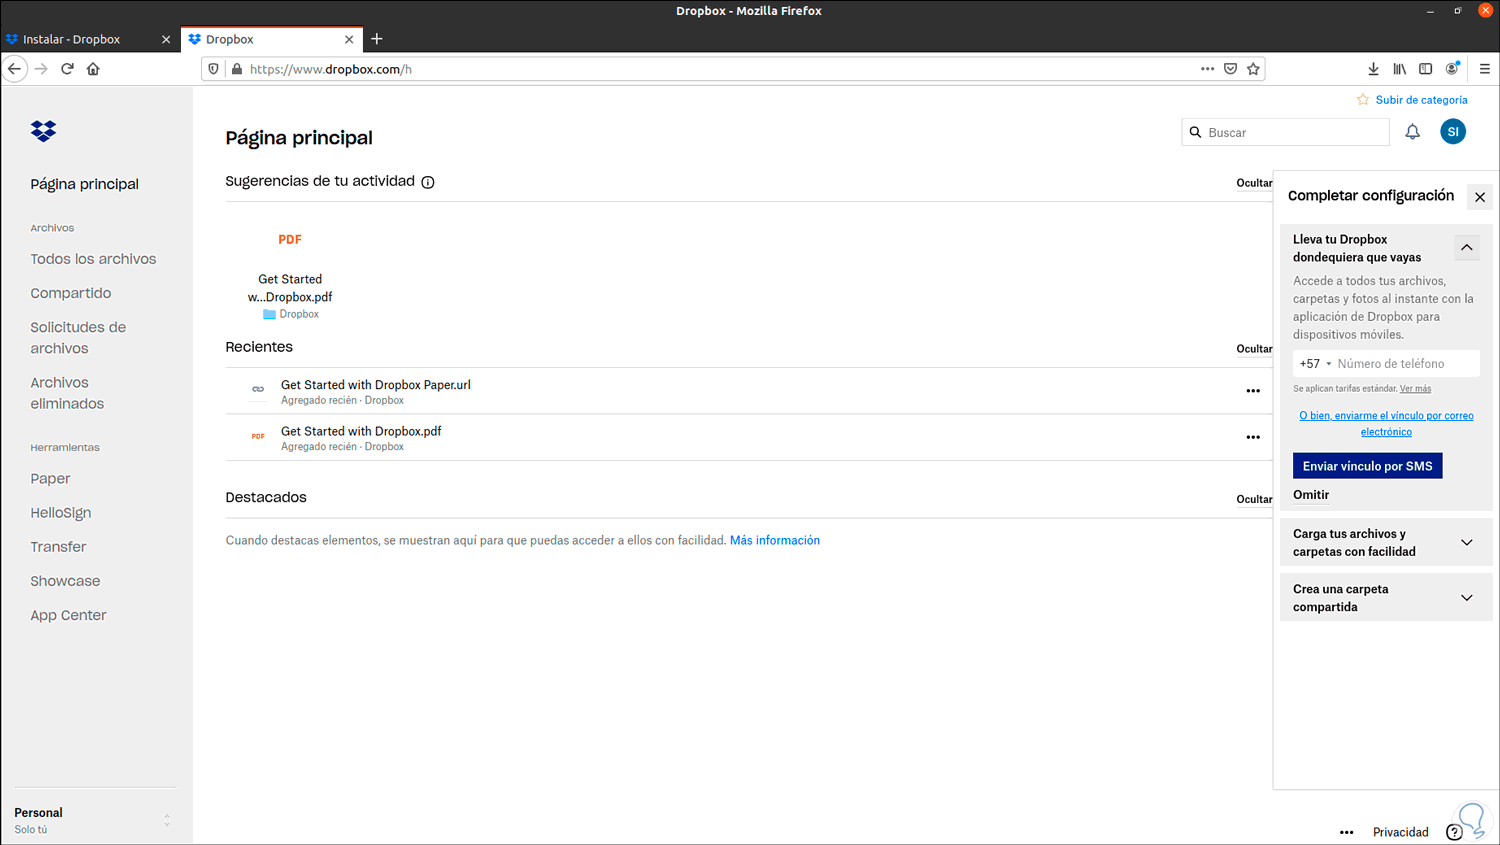
Task: Click the Dropbox logo in the sidebar
Action: 43,131
